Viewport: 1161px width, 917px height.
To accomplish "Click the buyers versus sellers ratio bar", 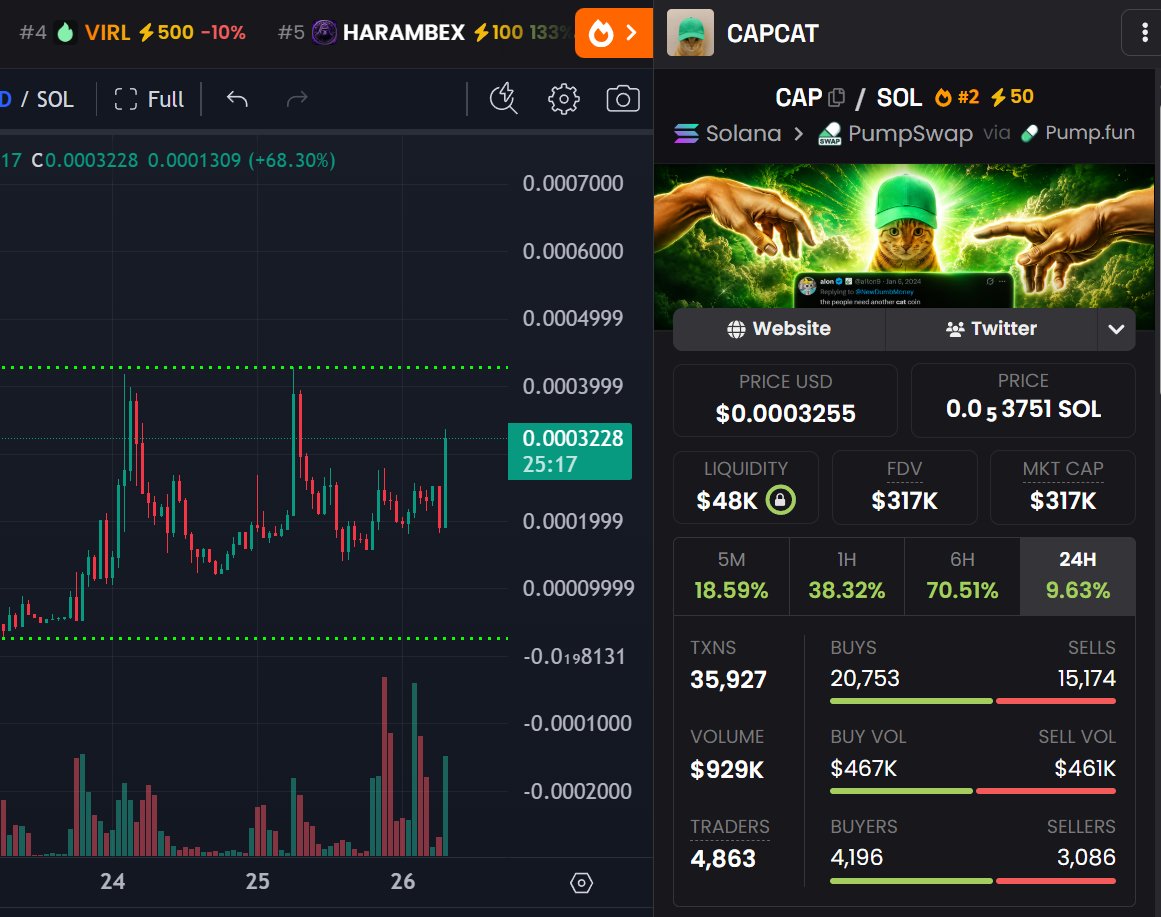I will (x=973, y=881).
